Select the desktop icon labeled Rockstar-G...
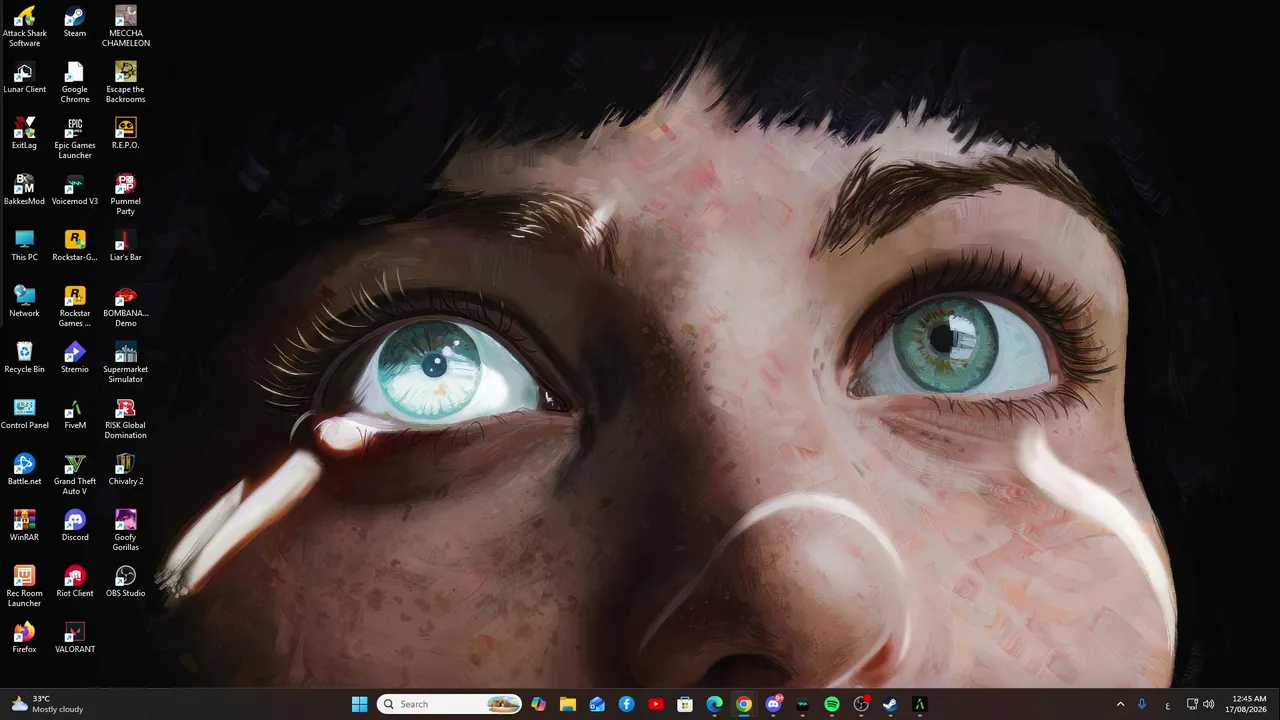 coord(75,246)
